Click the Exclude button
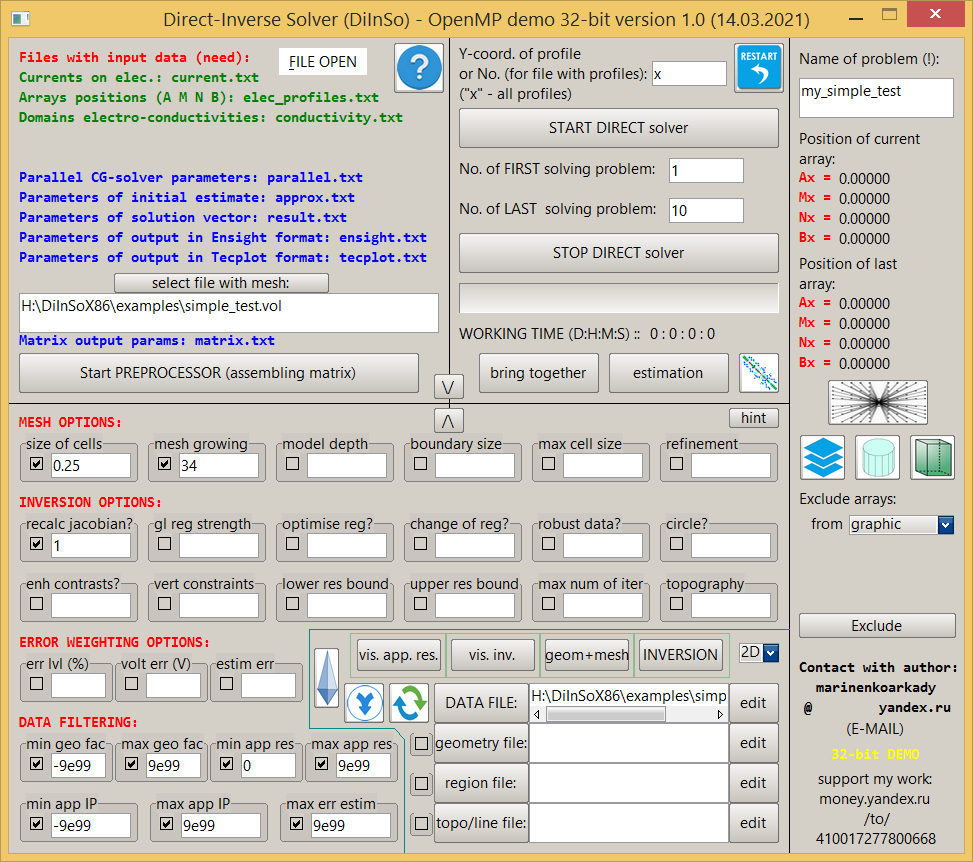The height and width of the screenshot is (862, 973). click(877, 626)
